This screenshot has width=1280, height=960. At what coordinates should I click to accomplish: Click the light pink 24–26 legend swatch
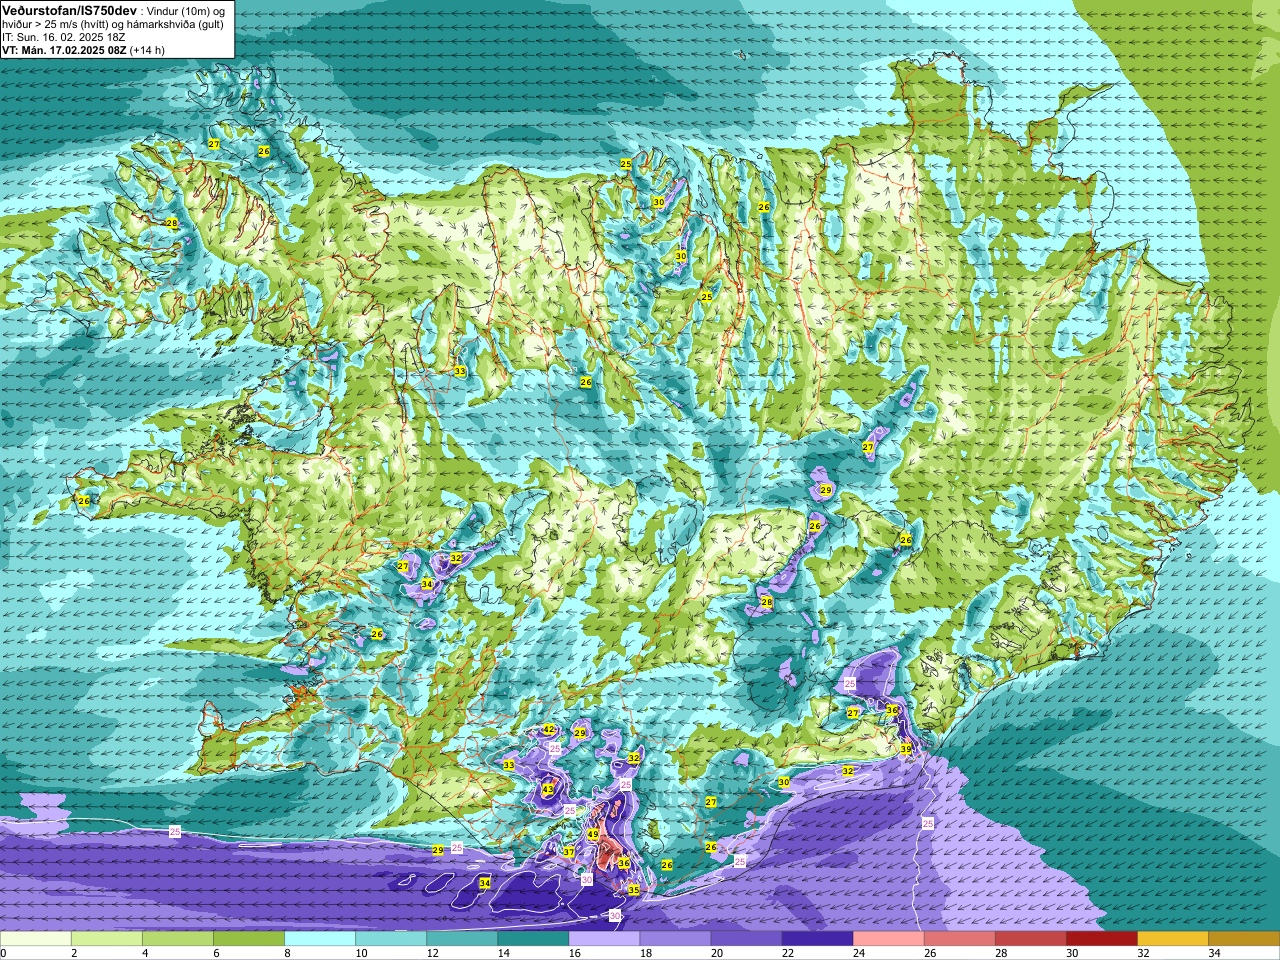tap(888, 939)
